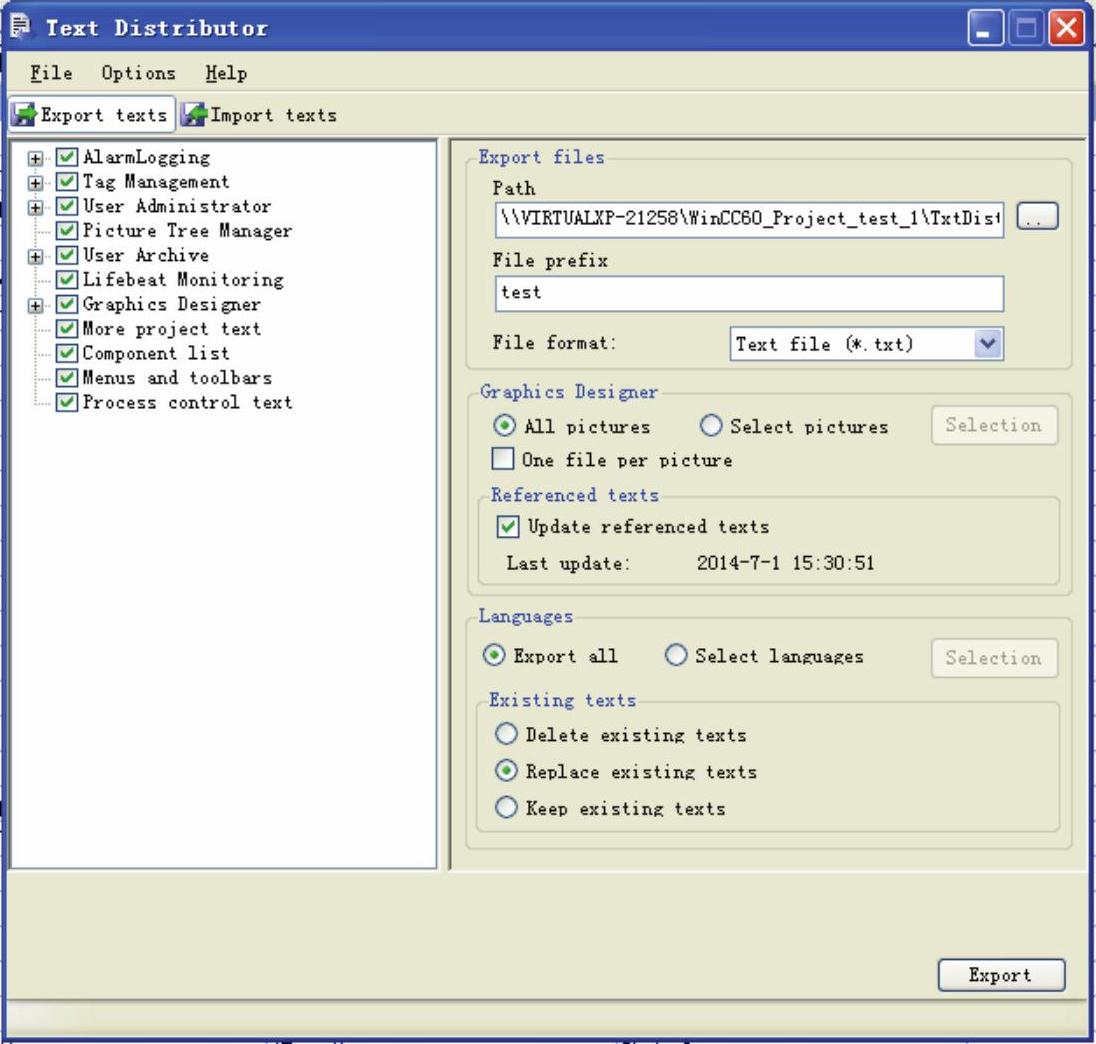Uncheck the Lifebeat Monitoring checkbox
This screenshot has height=1044, width=1096.
click(66, 280)
